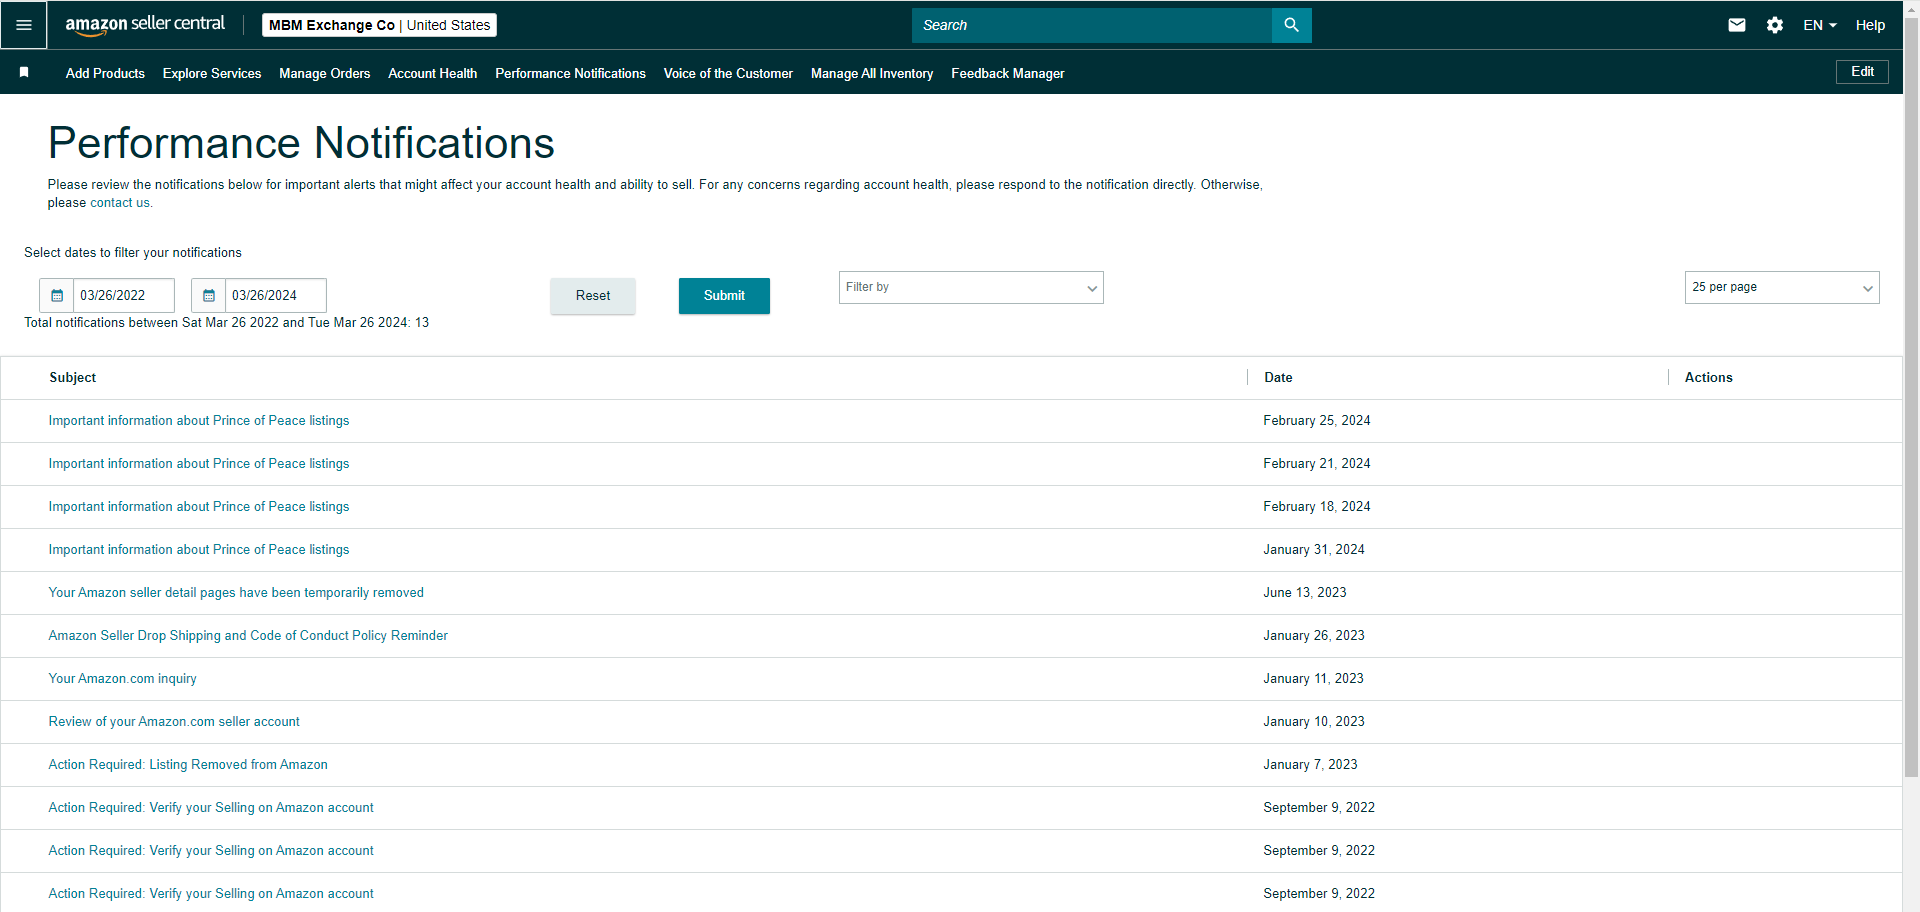
Task: Open the settings gear icon
Action: pyautogui.click(x=1775, y=25)
